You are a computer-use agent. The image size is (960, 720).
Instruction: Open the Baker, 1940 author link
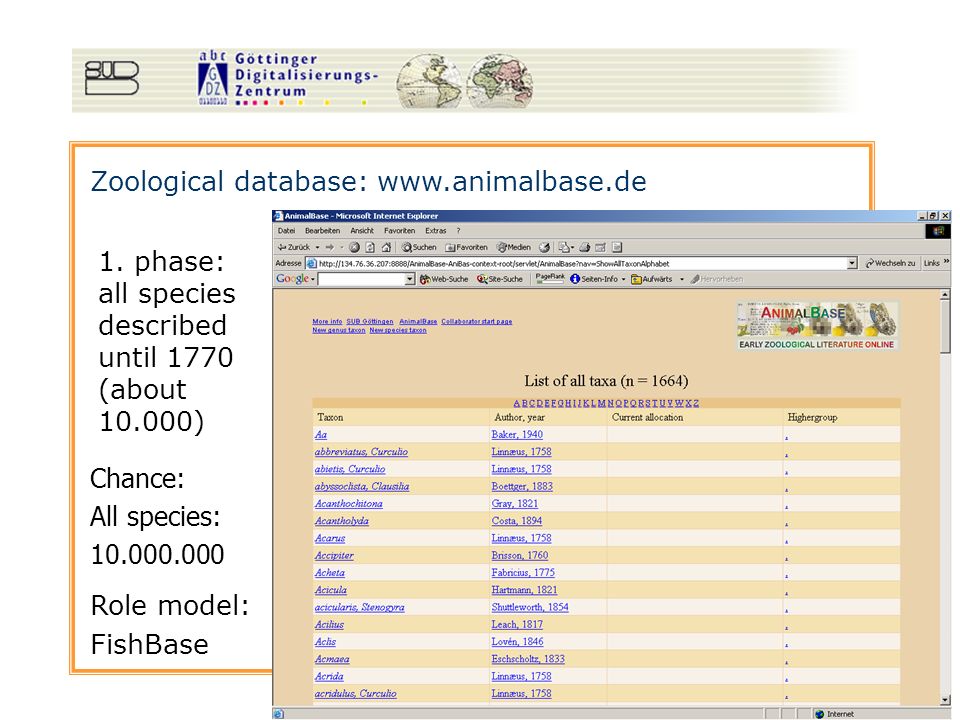tap(517, 434)
